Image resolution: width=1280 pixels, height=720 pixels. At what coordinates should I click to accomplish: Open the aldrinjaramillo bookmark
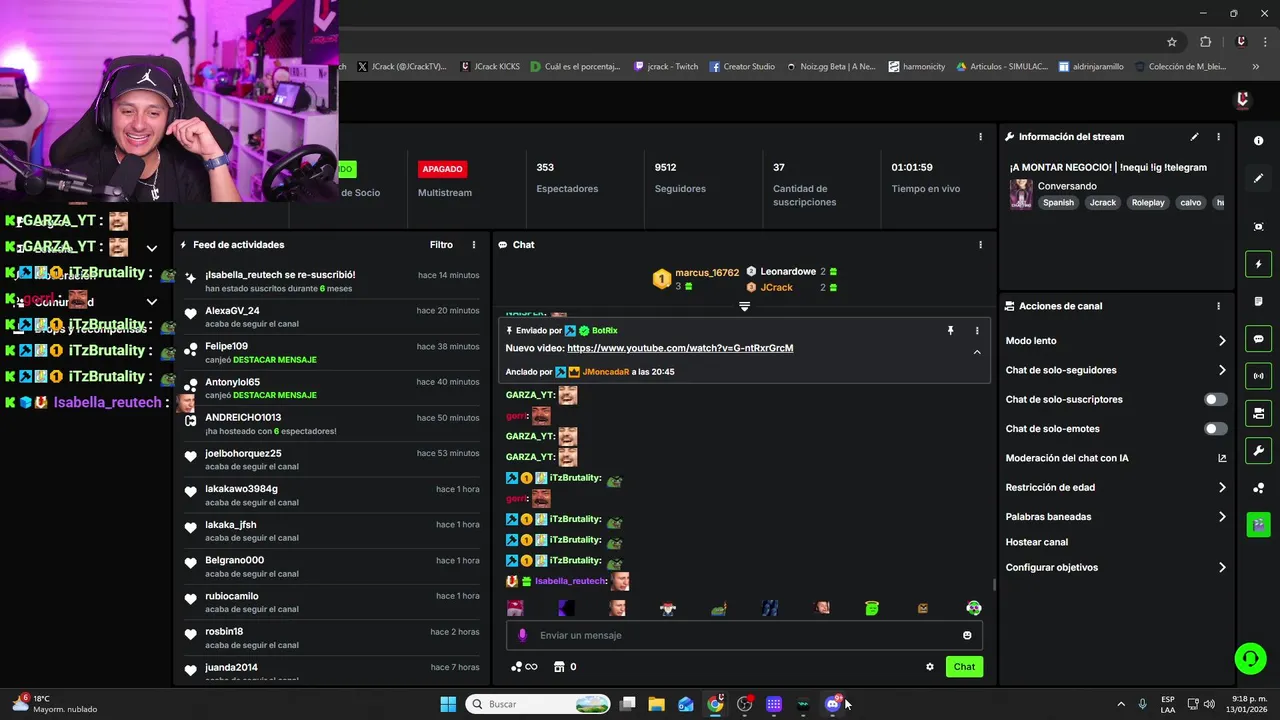(x=1092, y=67)
